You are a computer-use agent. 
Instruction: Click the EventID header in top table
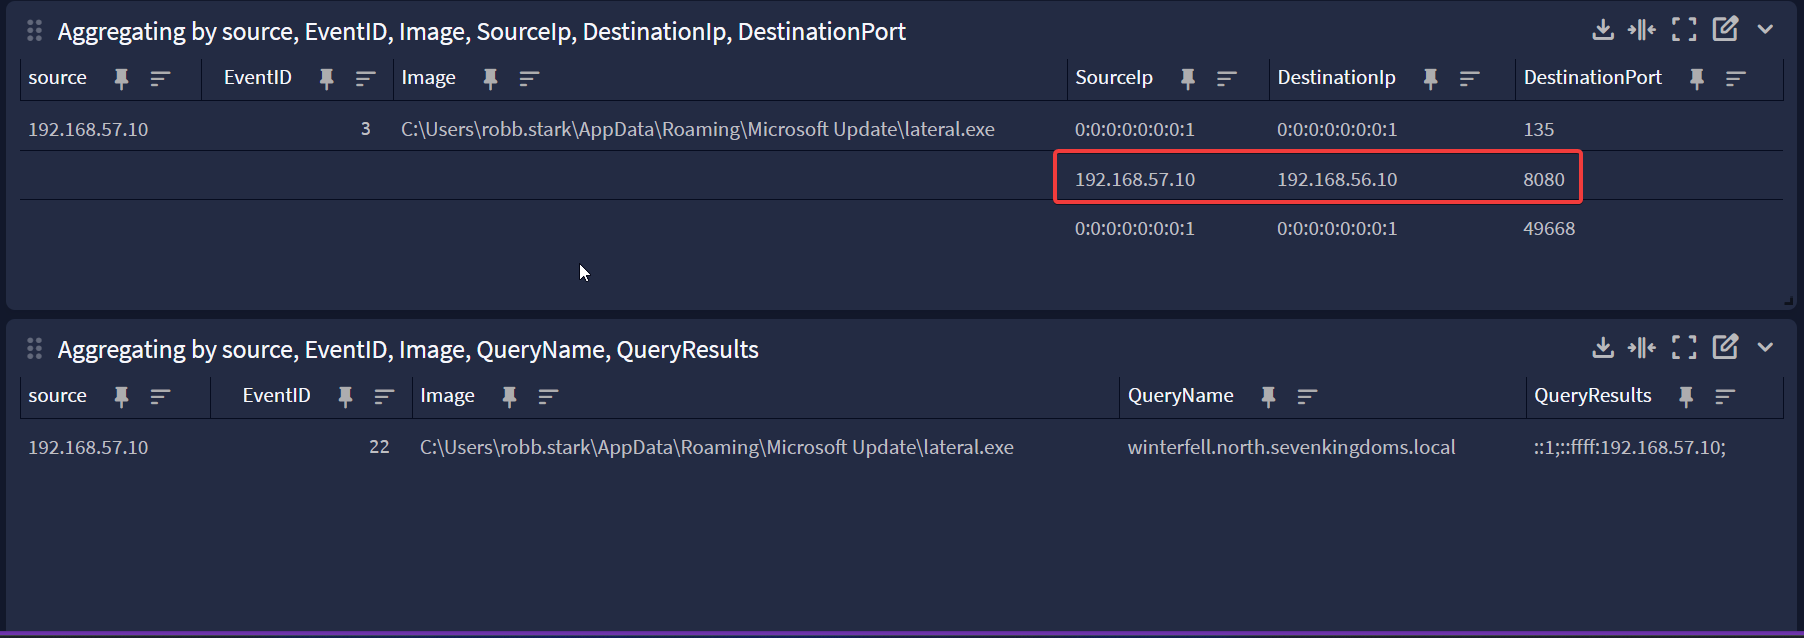click(257, 78)
